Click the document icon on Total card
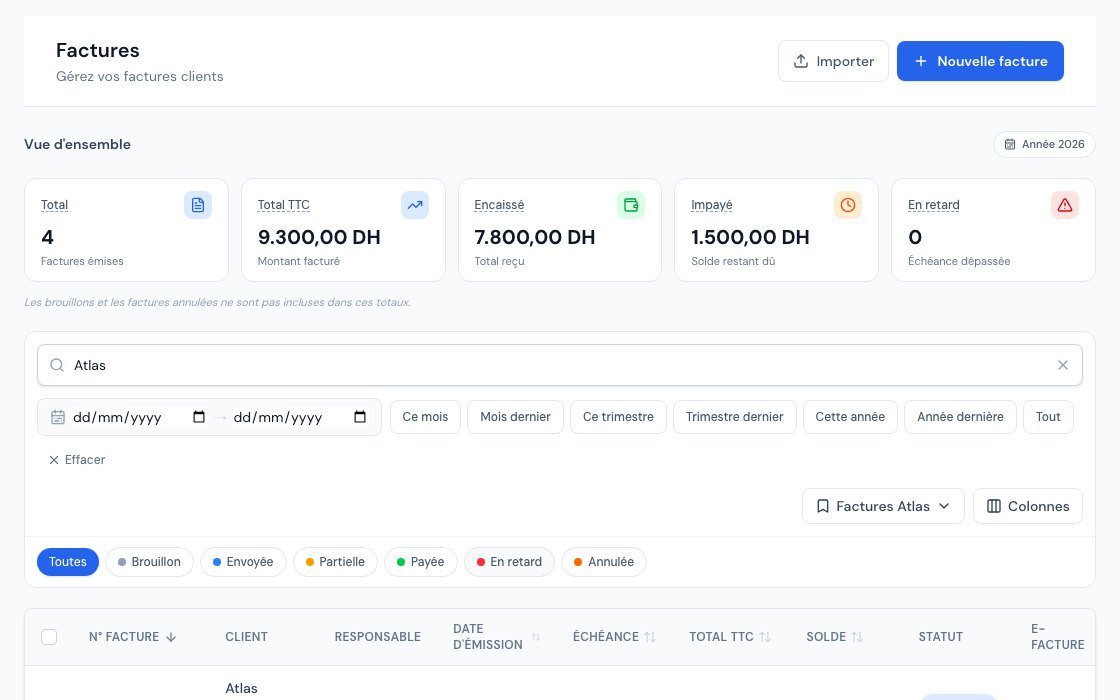 click(198, 205)
